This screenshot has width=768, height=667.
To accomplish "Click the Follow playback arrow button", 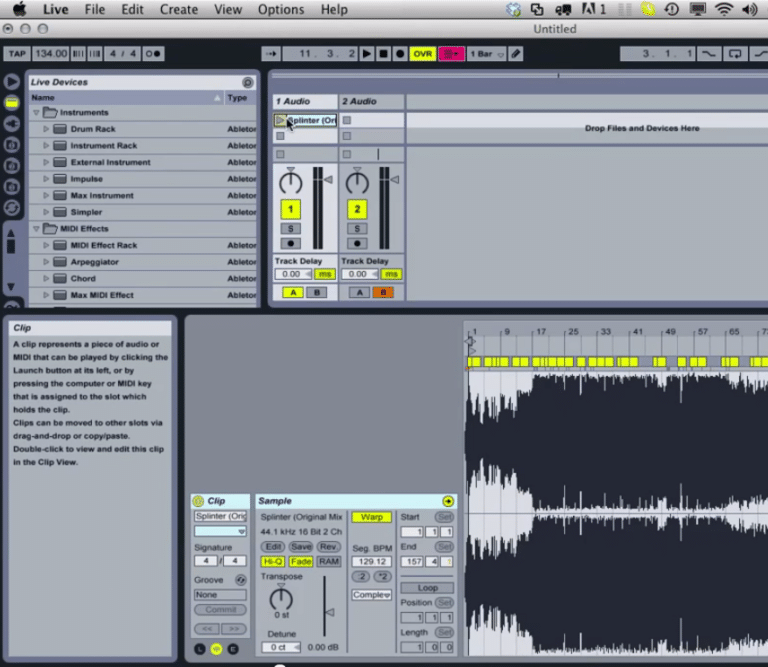I will [x=271, y=53].
